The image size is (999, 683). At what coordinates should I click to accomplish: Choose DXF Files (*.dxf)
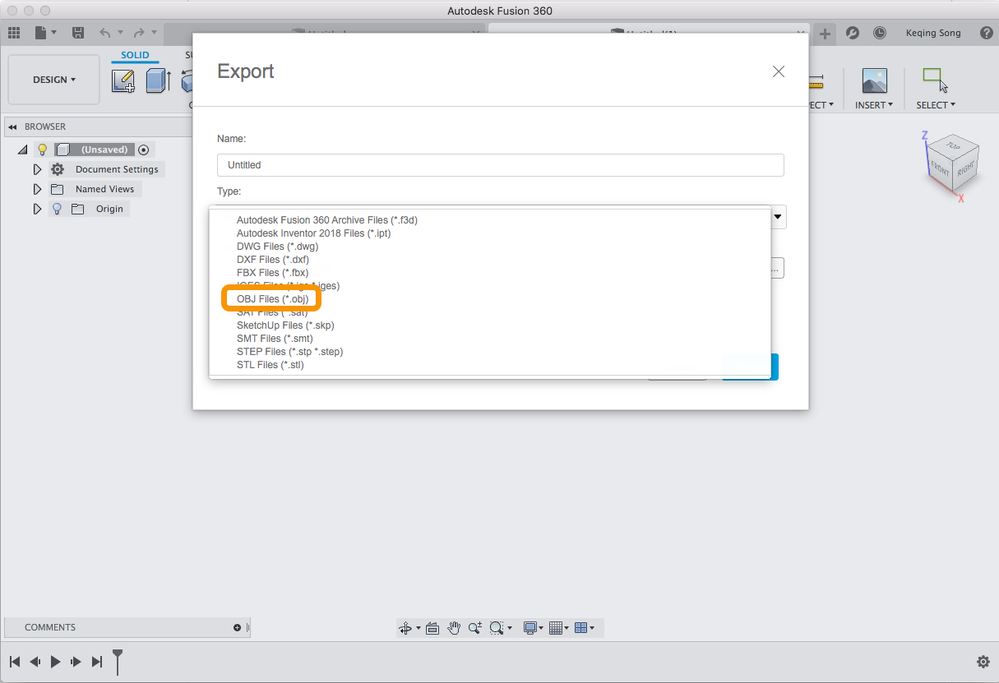click(273, 259)
